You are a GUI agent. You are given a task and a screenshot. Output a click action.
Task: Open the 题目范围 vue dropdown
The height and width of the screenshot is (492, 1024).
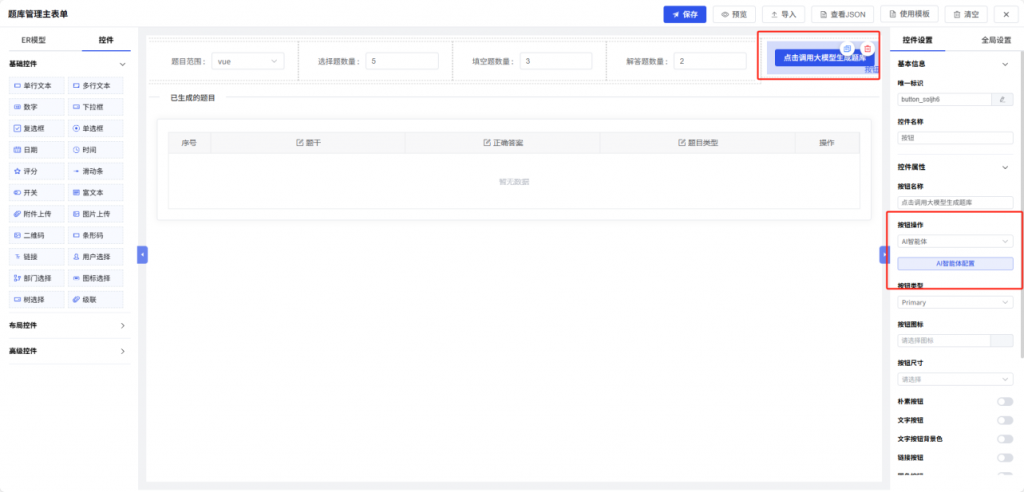248,61
